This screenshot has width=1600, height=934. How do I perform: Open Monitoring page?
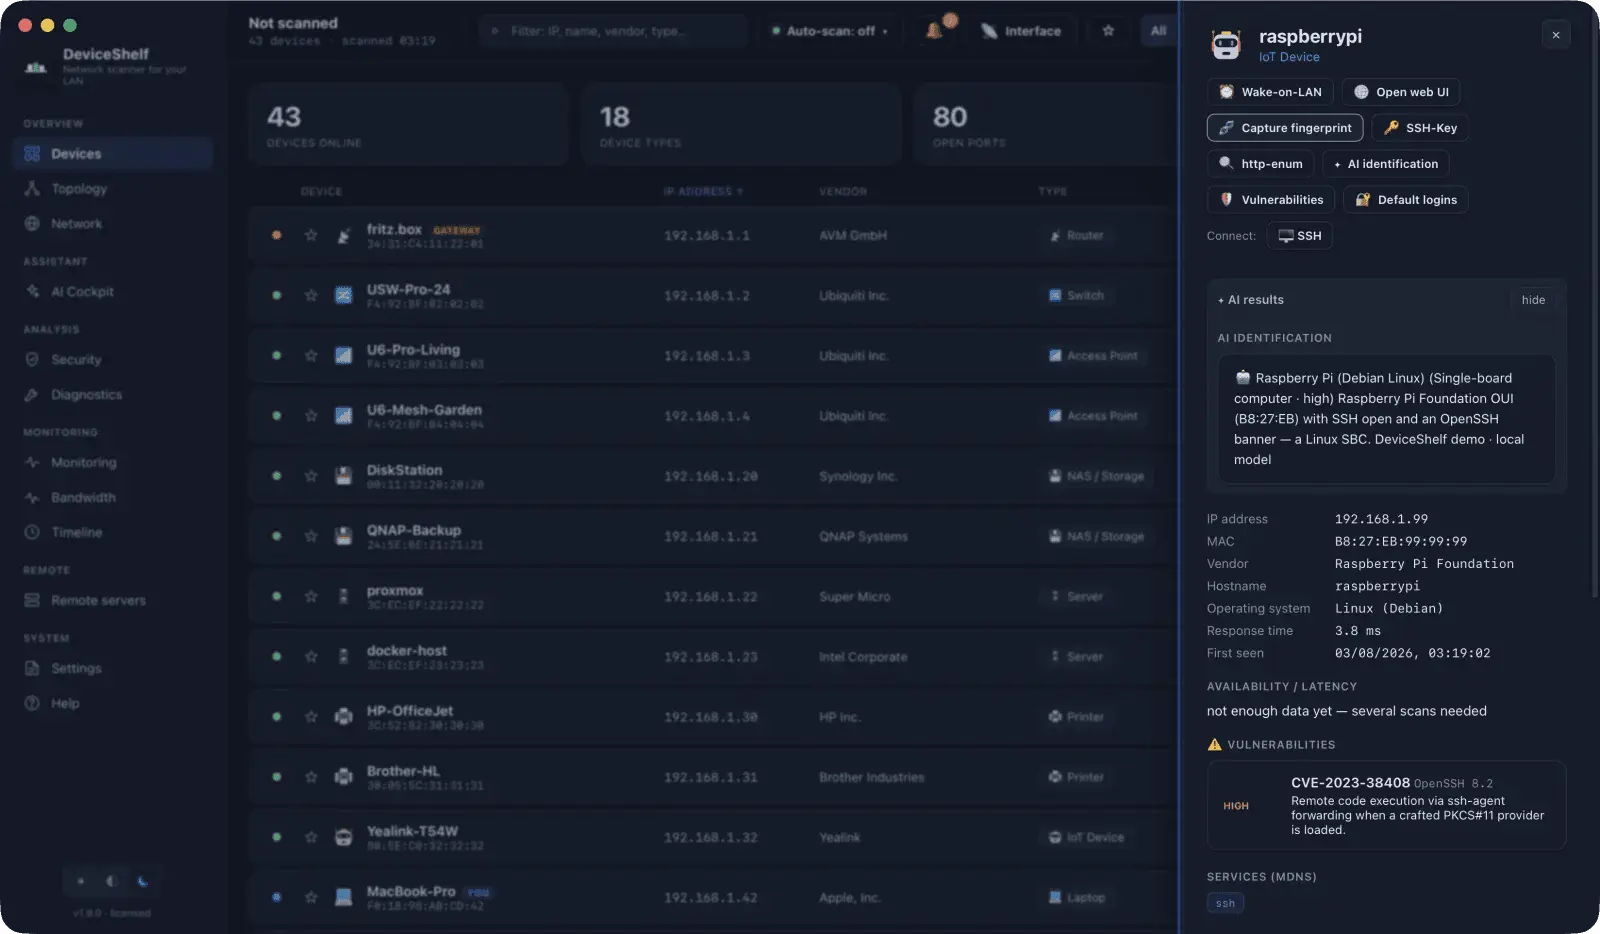pyautogui.click(x=113, y=463)
